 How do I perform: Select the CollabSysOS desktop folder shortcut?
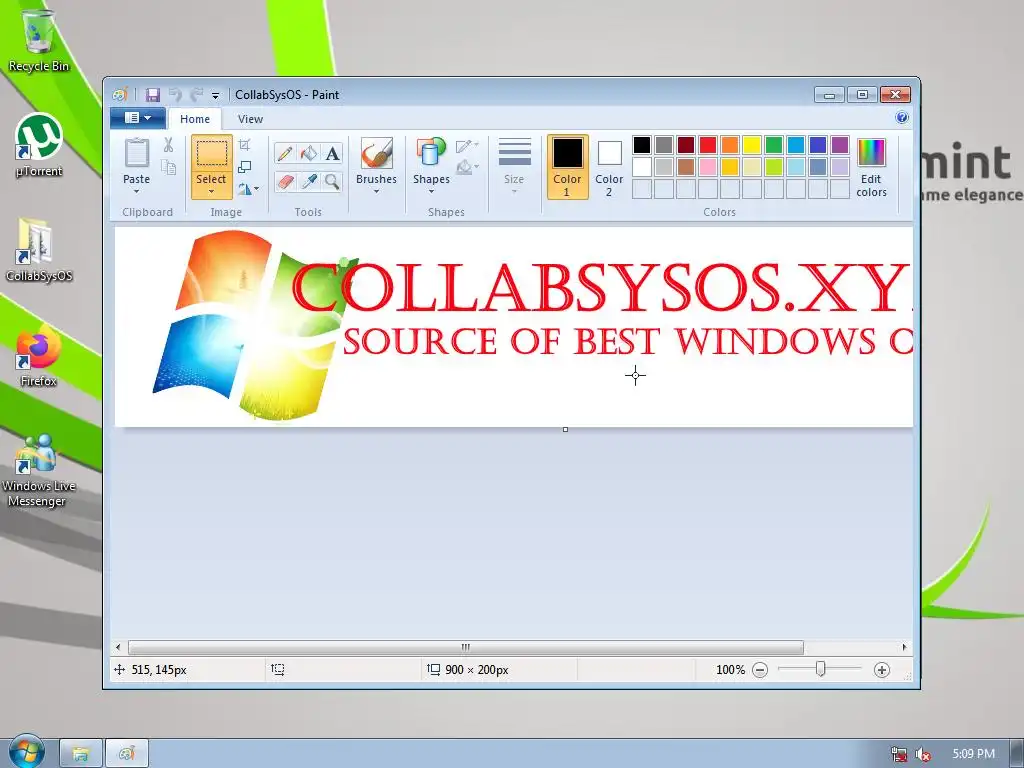[x=39, y=250]
